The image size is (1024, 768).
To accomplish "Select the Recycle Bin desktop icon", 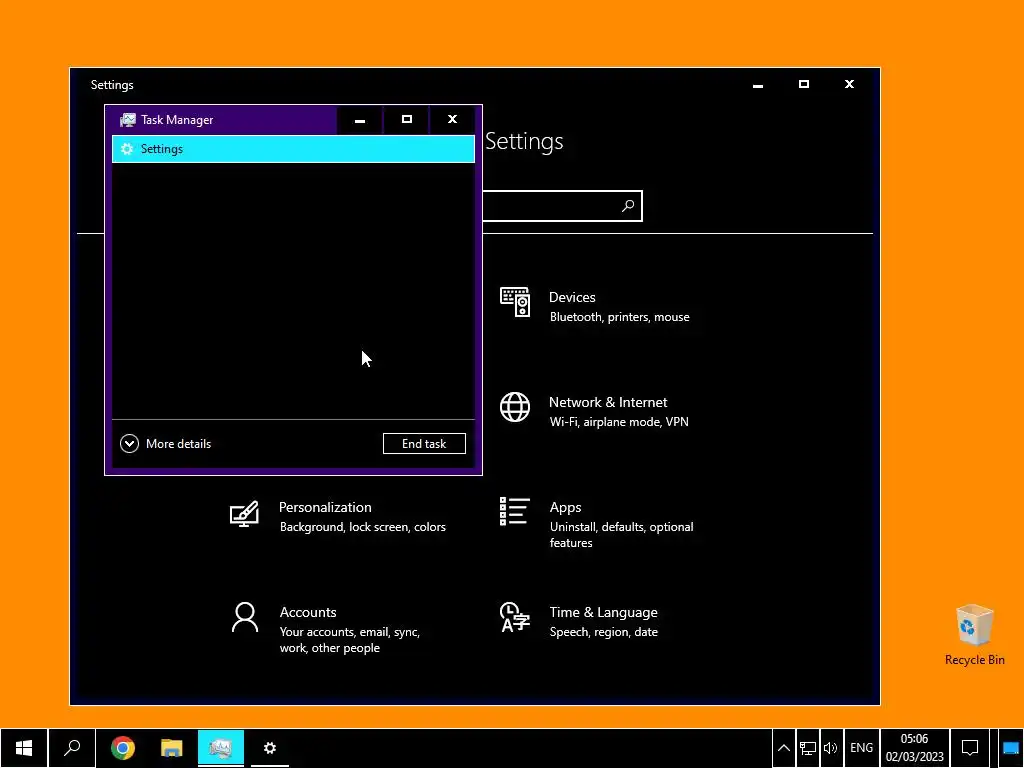I will (x=974, y=635).
